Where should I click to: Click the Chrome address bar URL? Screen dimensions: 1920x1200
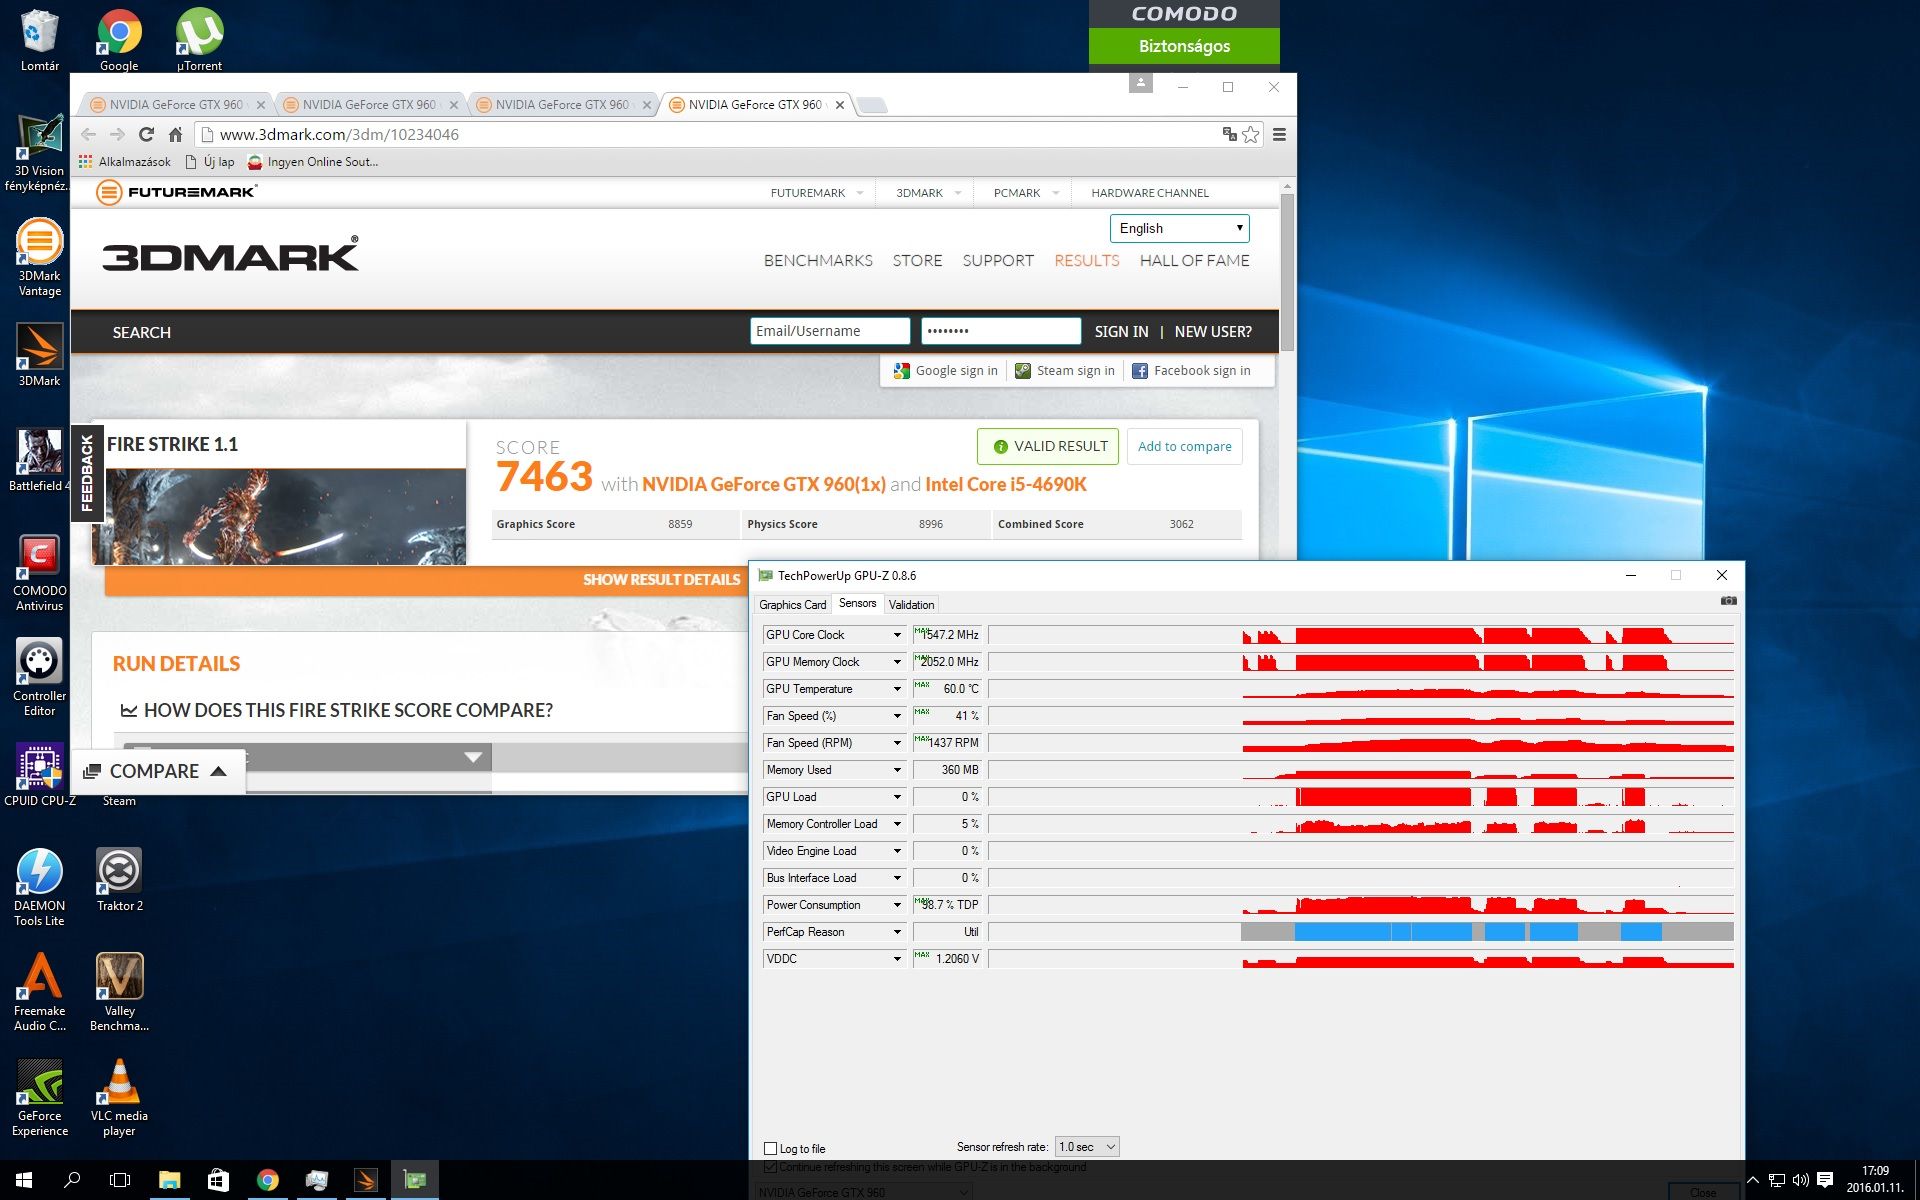pos(339,134)
